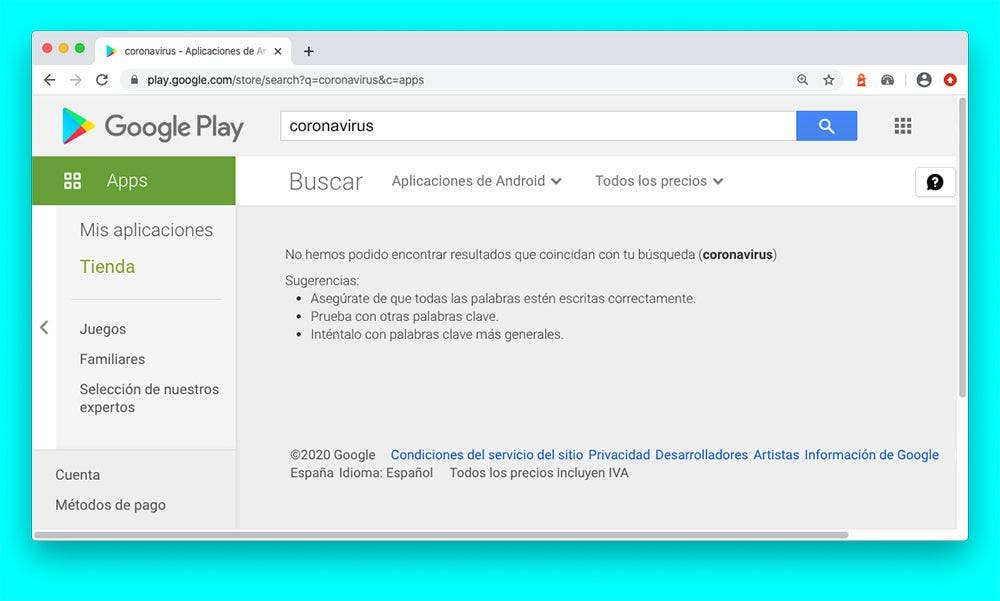Reload the page with the refresh icon
Screen dimensions: 1000x601
tap(101, 80)
